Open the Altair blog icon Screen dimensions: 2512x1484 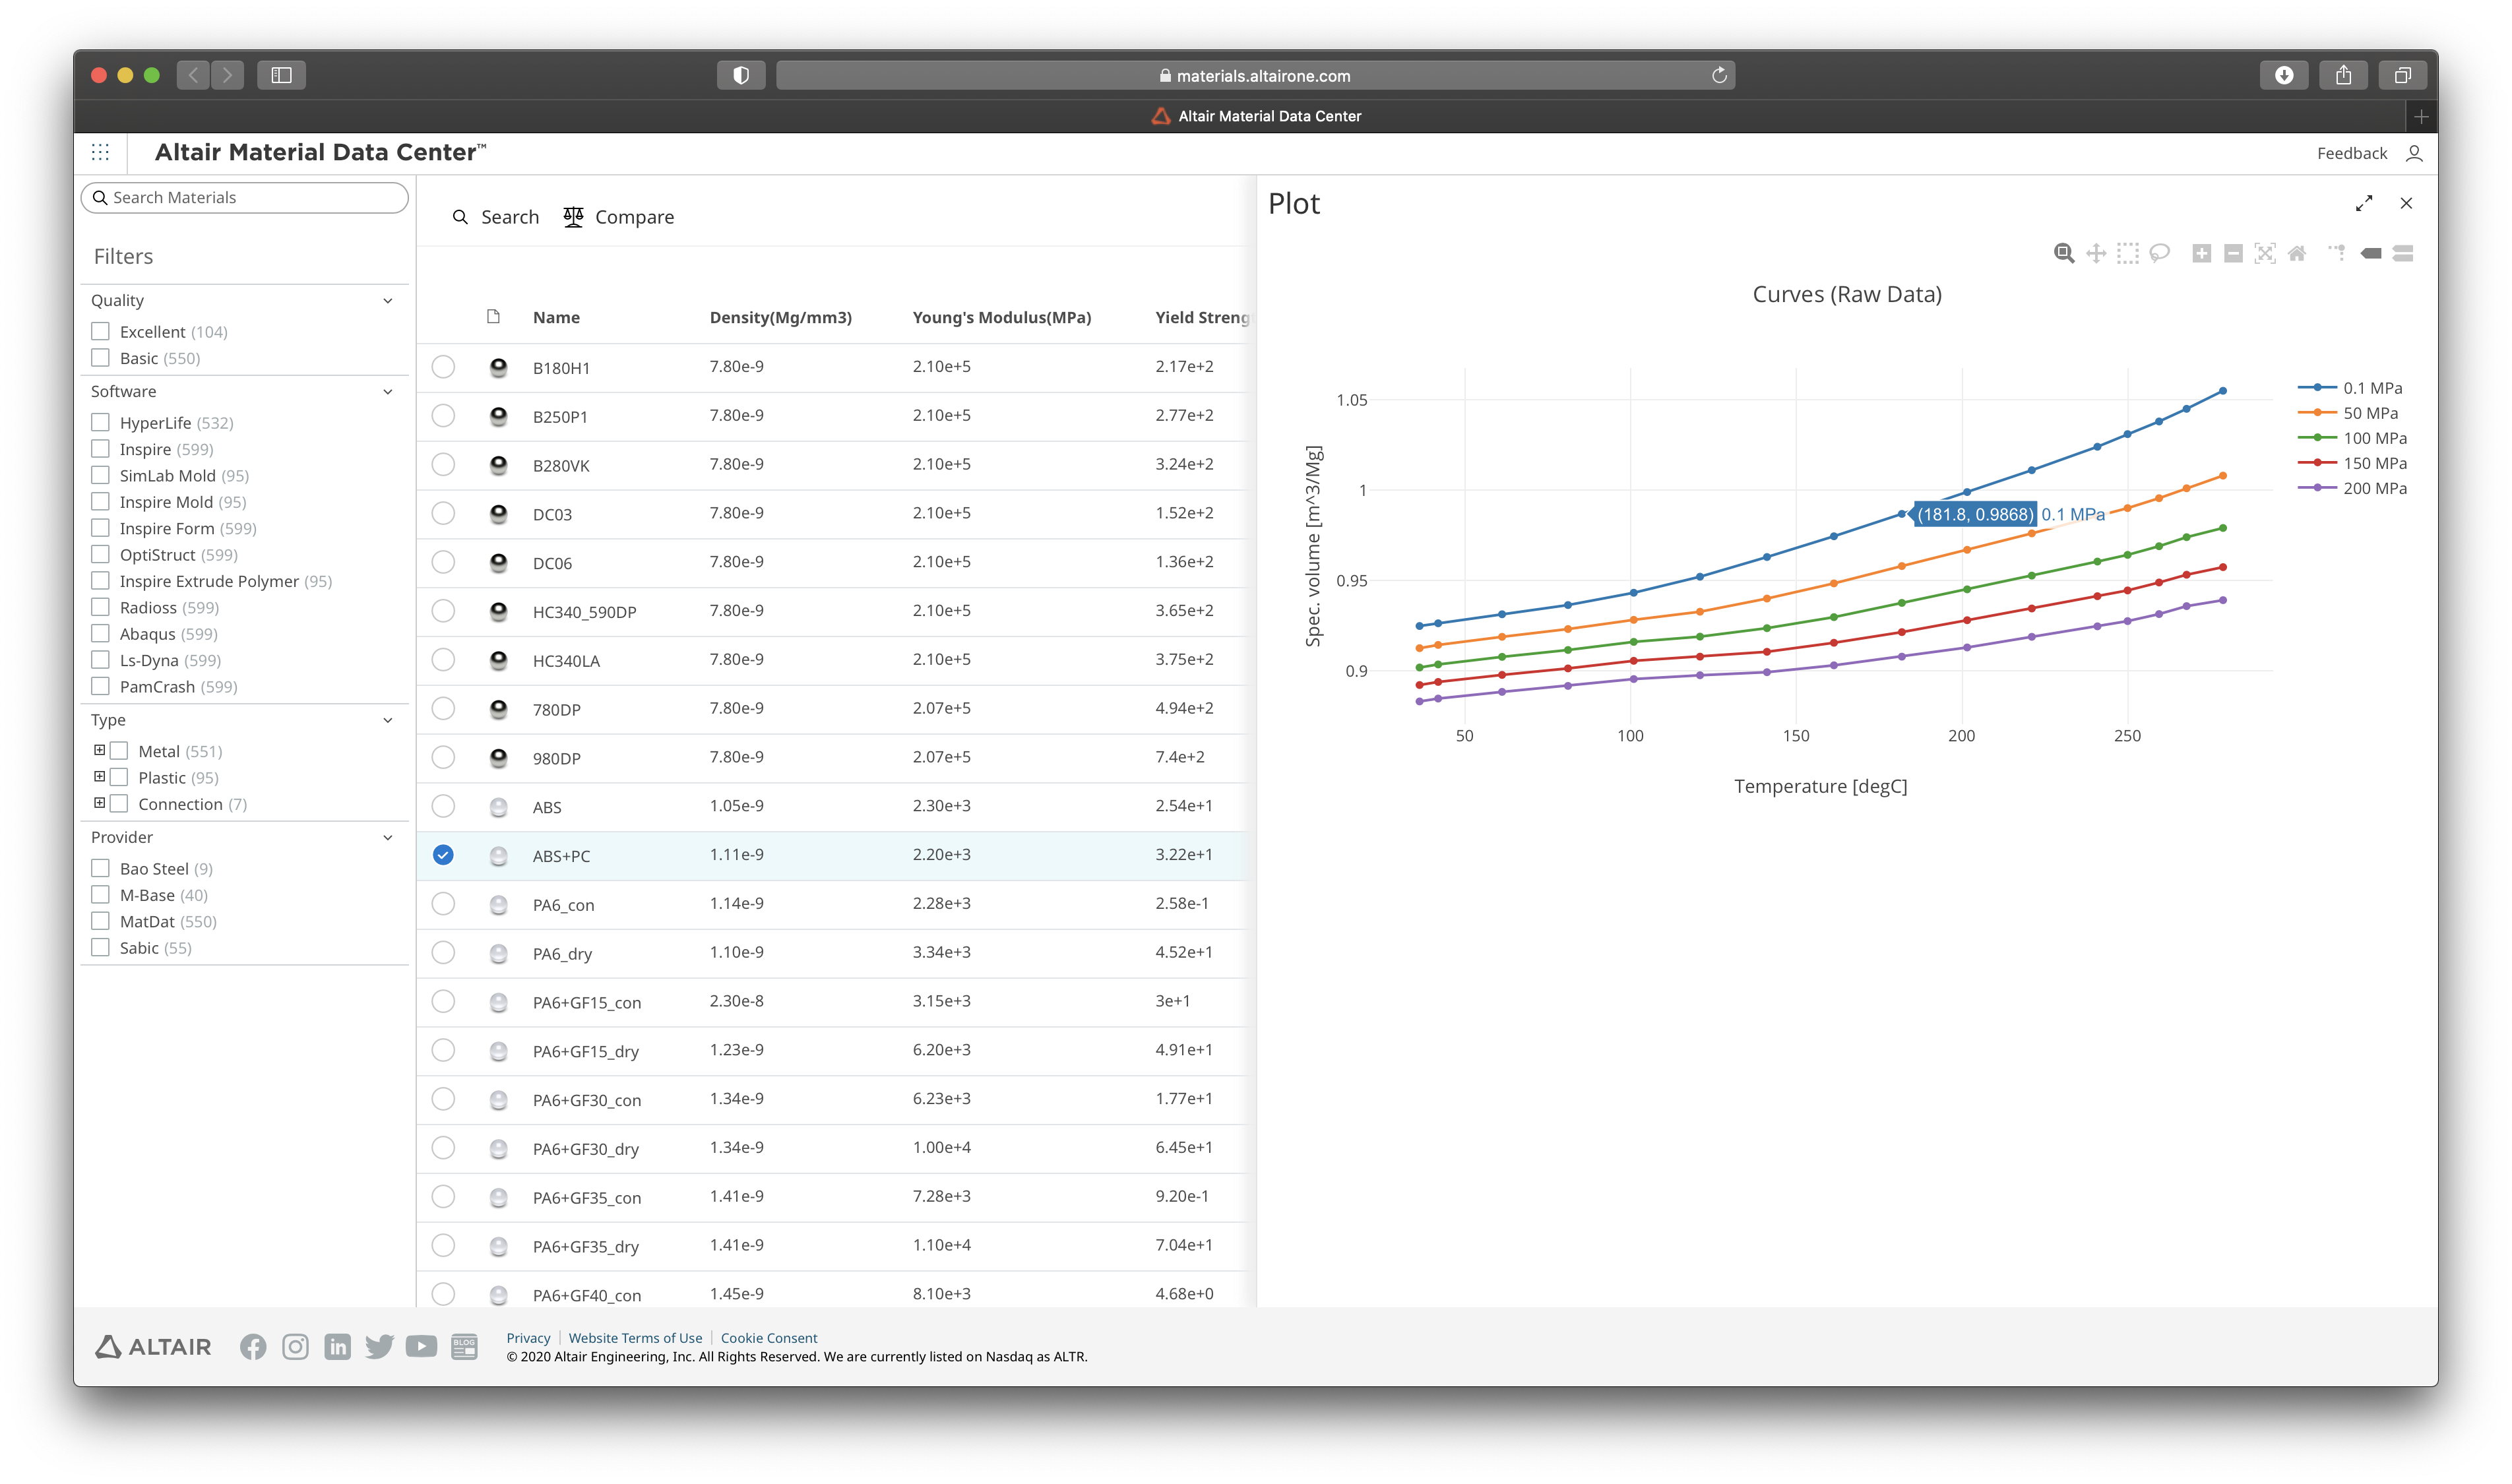coord(464,1347)
